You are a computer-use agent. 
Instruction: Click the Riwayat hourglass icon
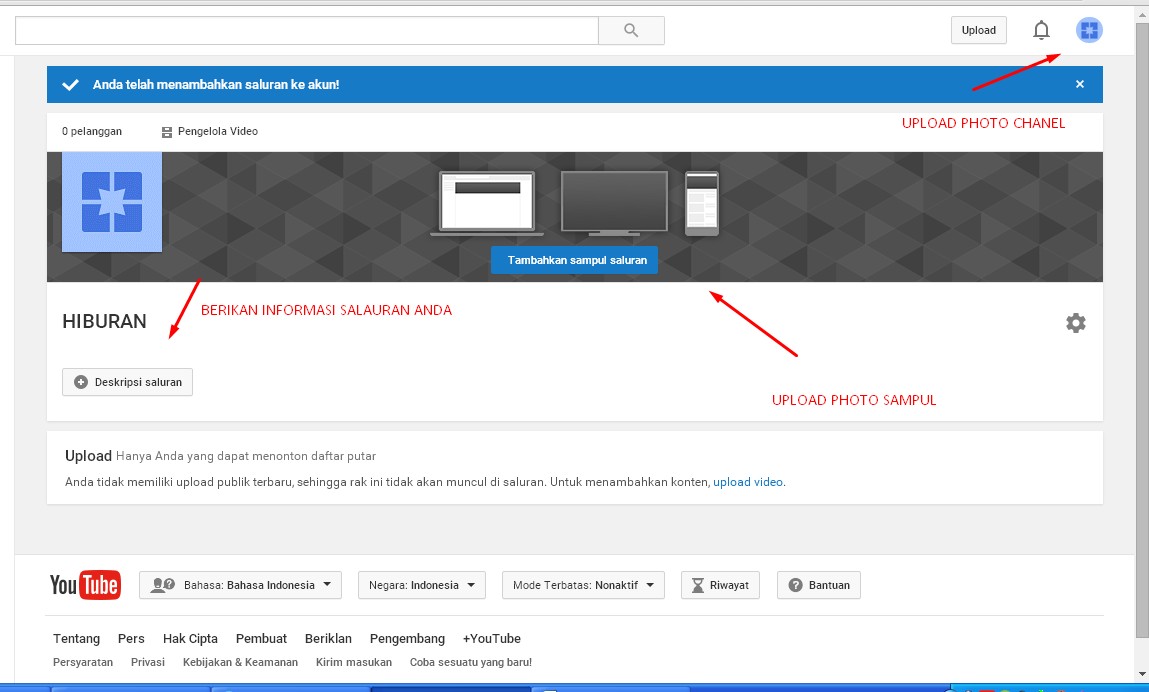tap(698, 585)
